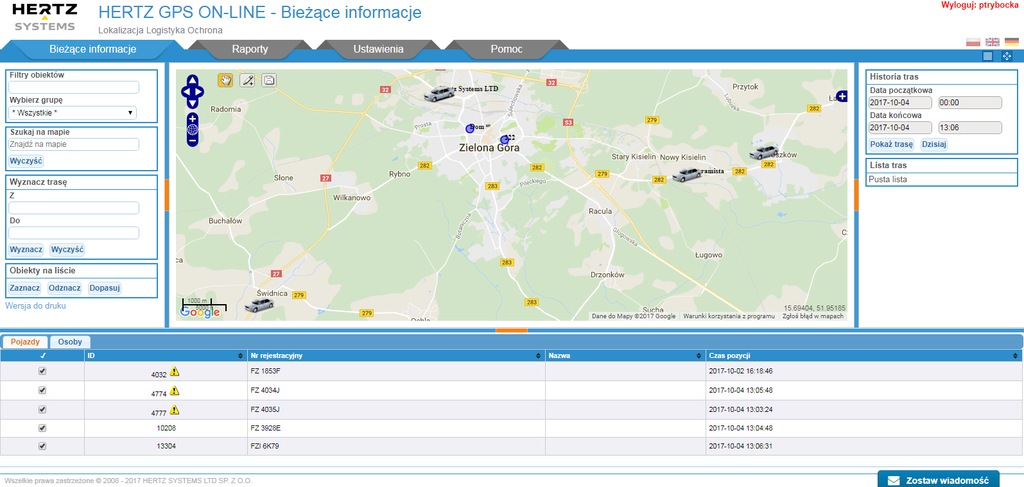
Task: Click the Data początkowa date field
Action: (x=901, y=102)
